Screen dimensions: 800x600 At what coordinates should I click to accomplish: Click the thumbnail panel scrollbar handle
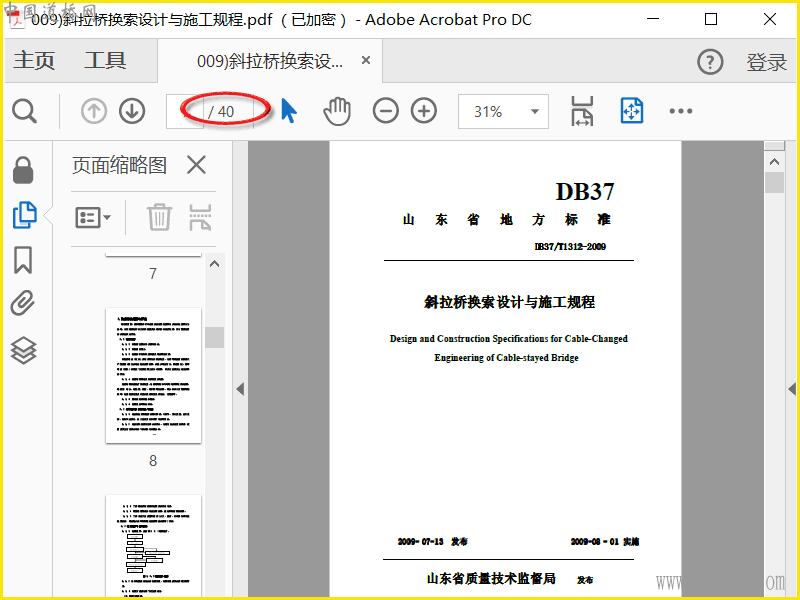click(x=214, y=337)
